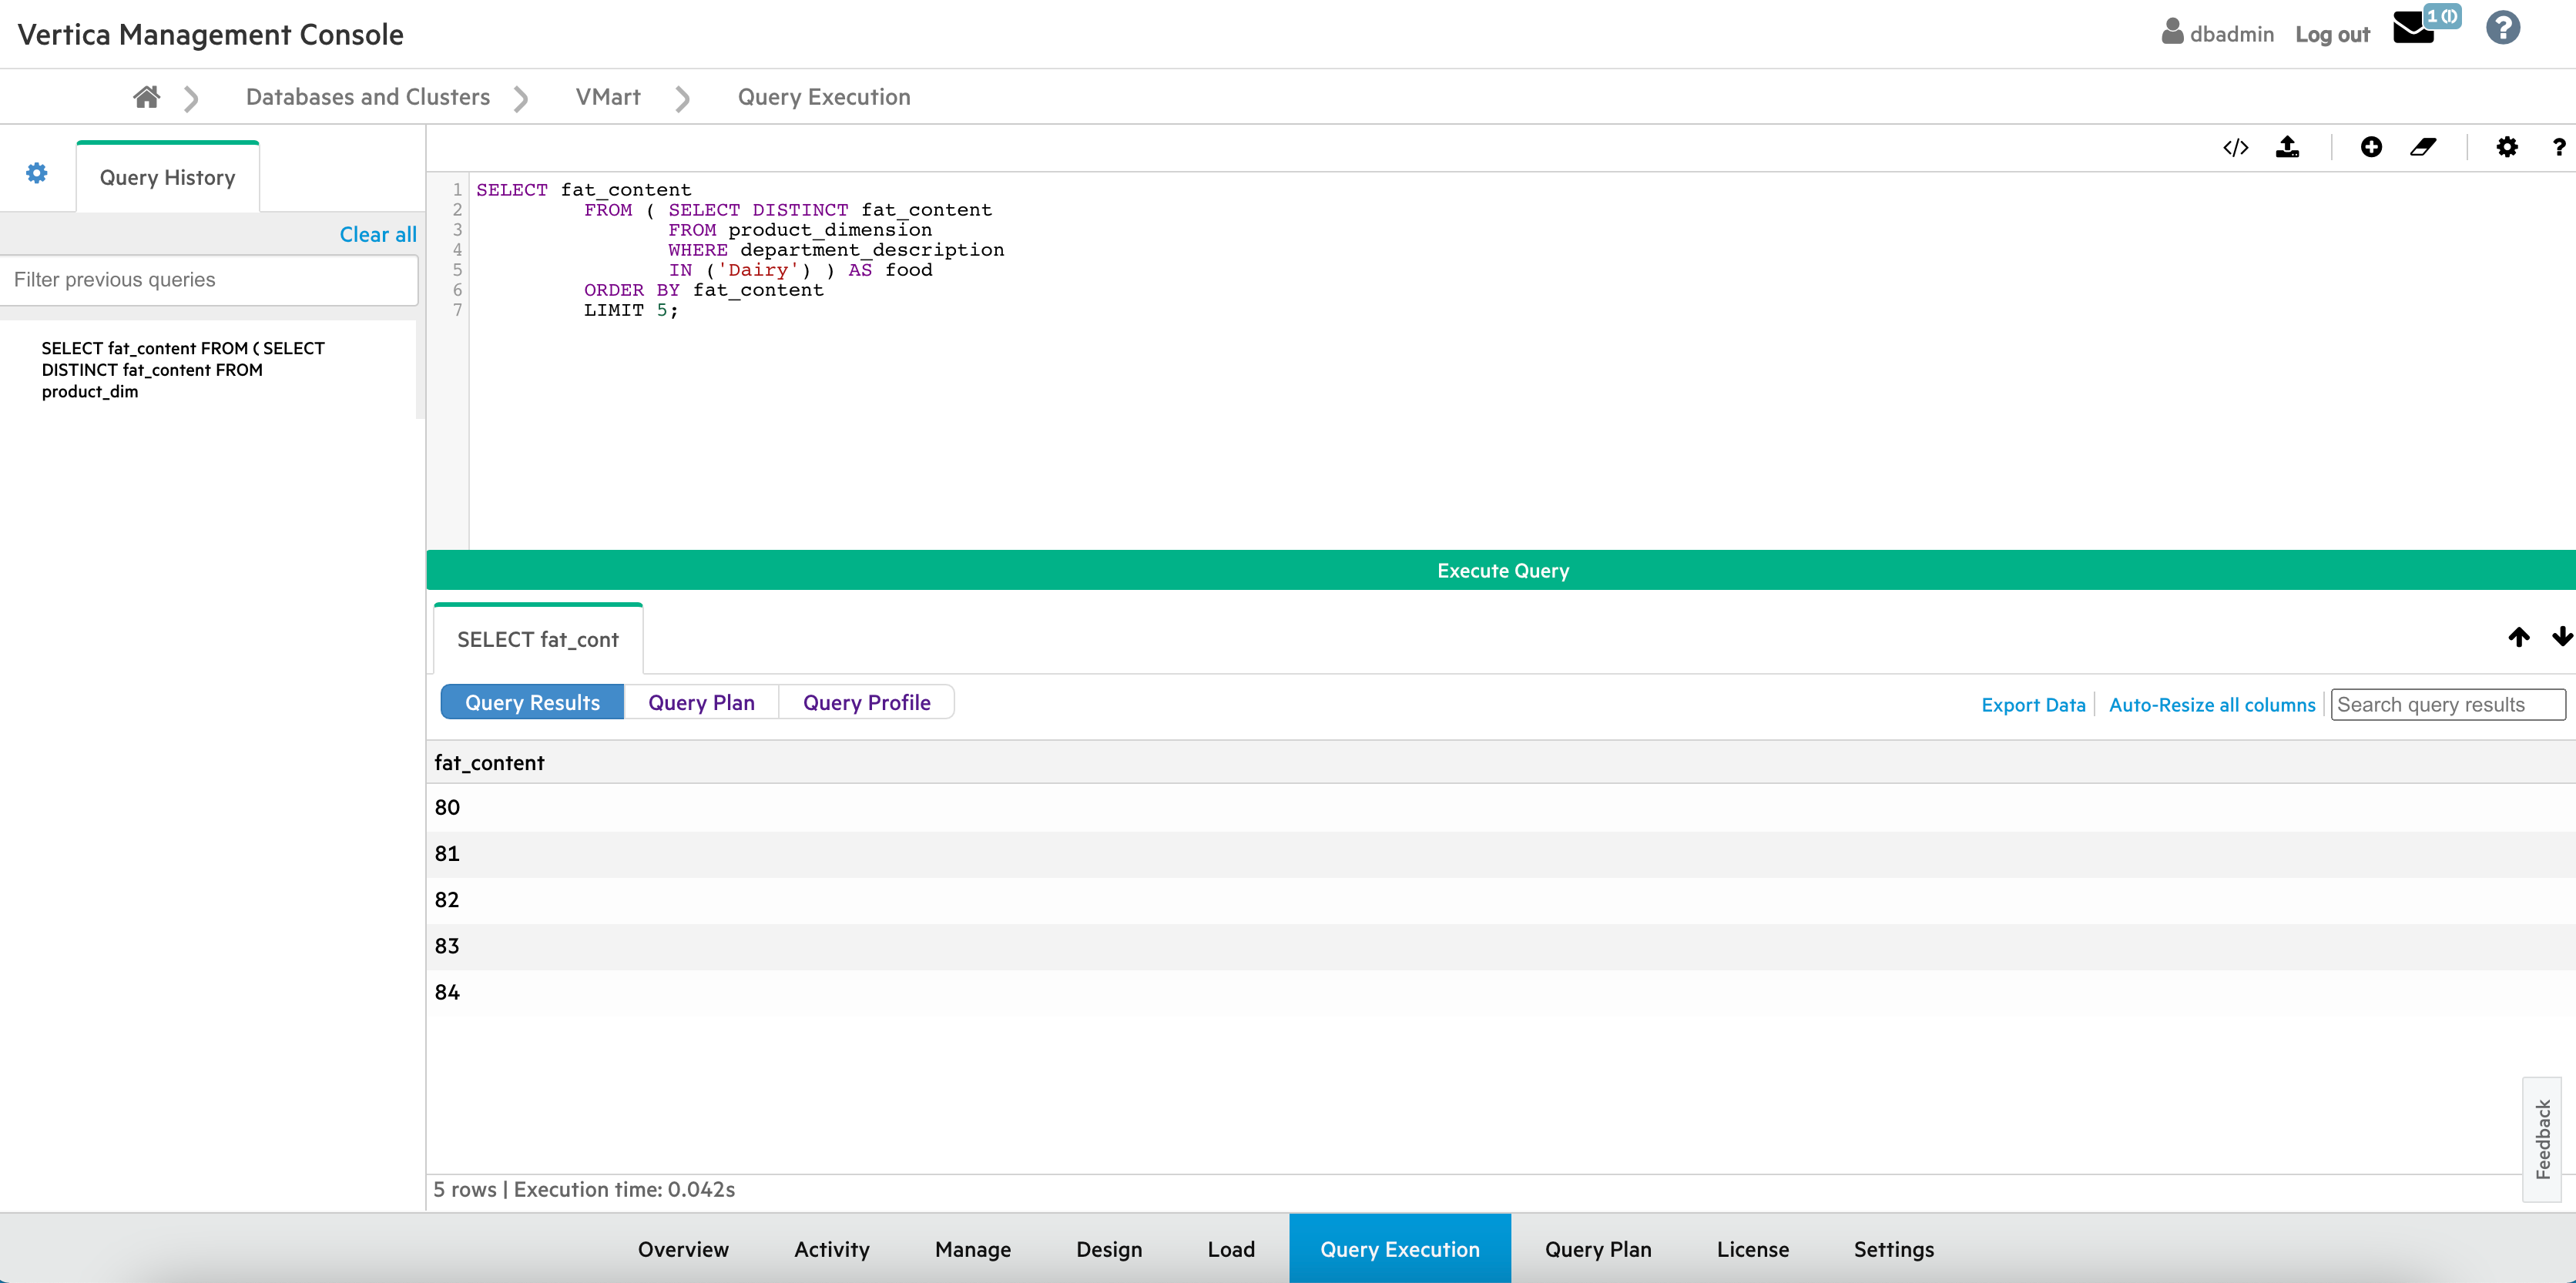Click editor line 7 LIMIT 5 text
The height and width of the screenshot is (1283, 2576).
[x=631, y=310]
